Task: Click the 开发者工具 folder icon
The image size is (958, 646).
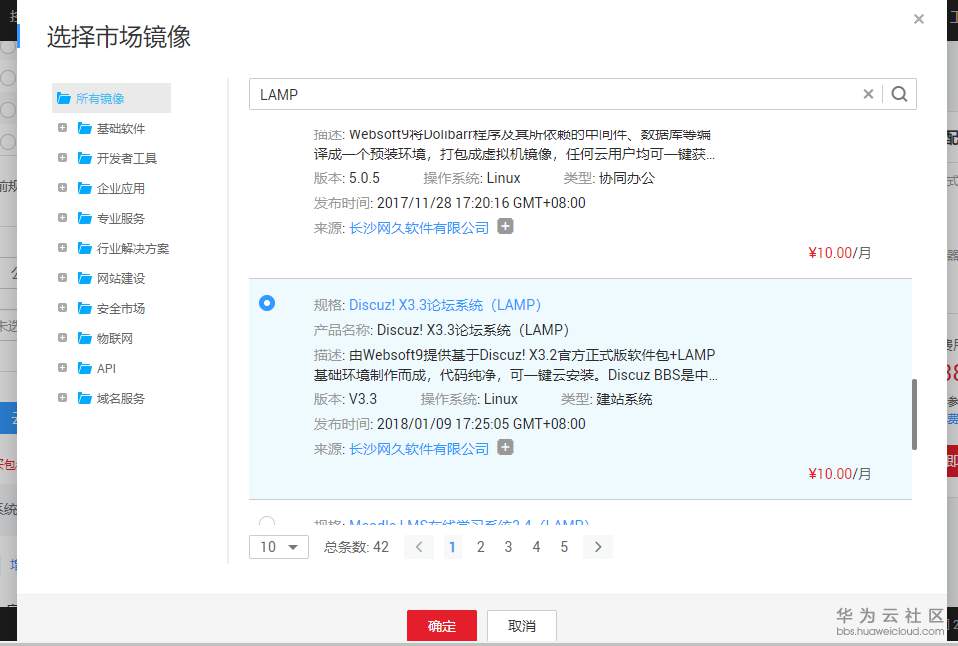Action: (84, 158)
